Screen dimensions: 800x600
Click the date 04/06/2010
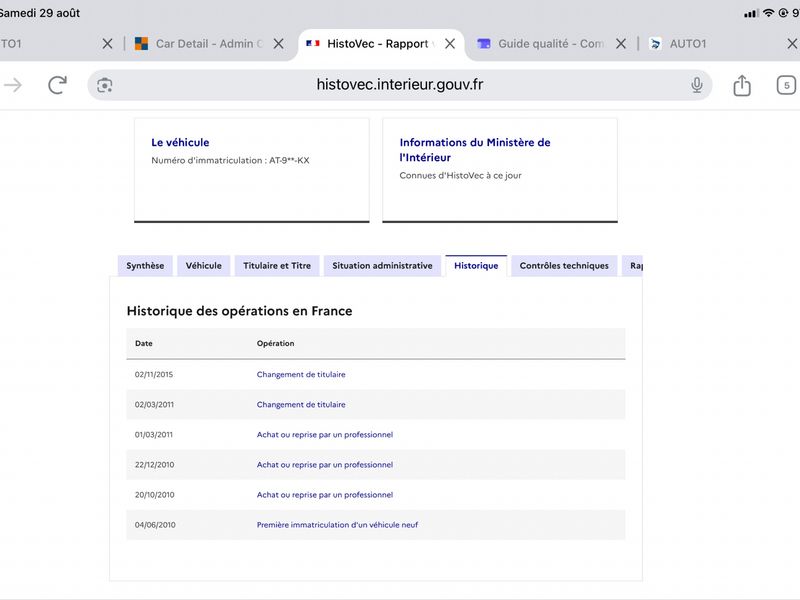point(155,525)
